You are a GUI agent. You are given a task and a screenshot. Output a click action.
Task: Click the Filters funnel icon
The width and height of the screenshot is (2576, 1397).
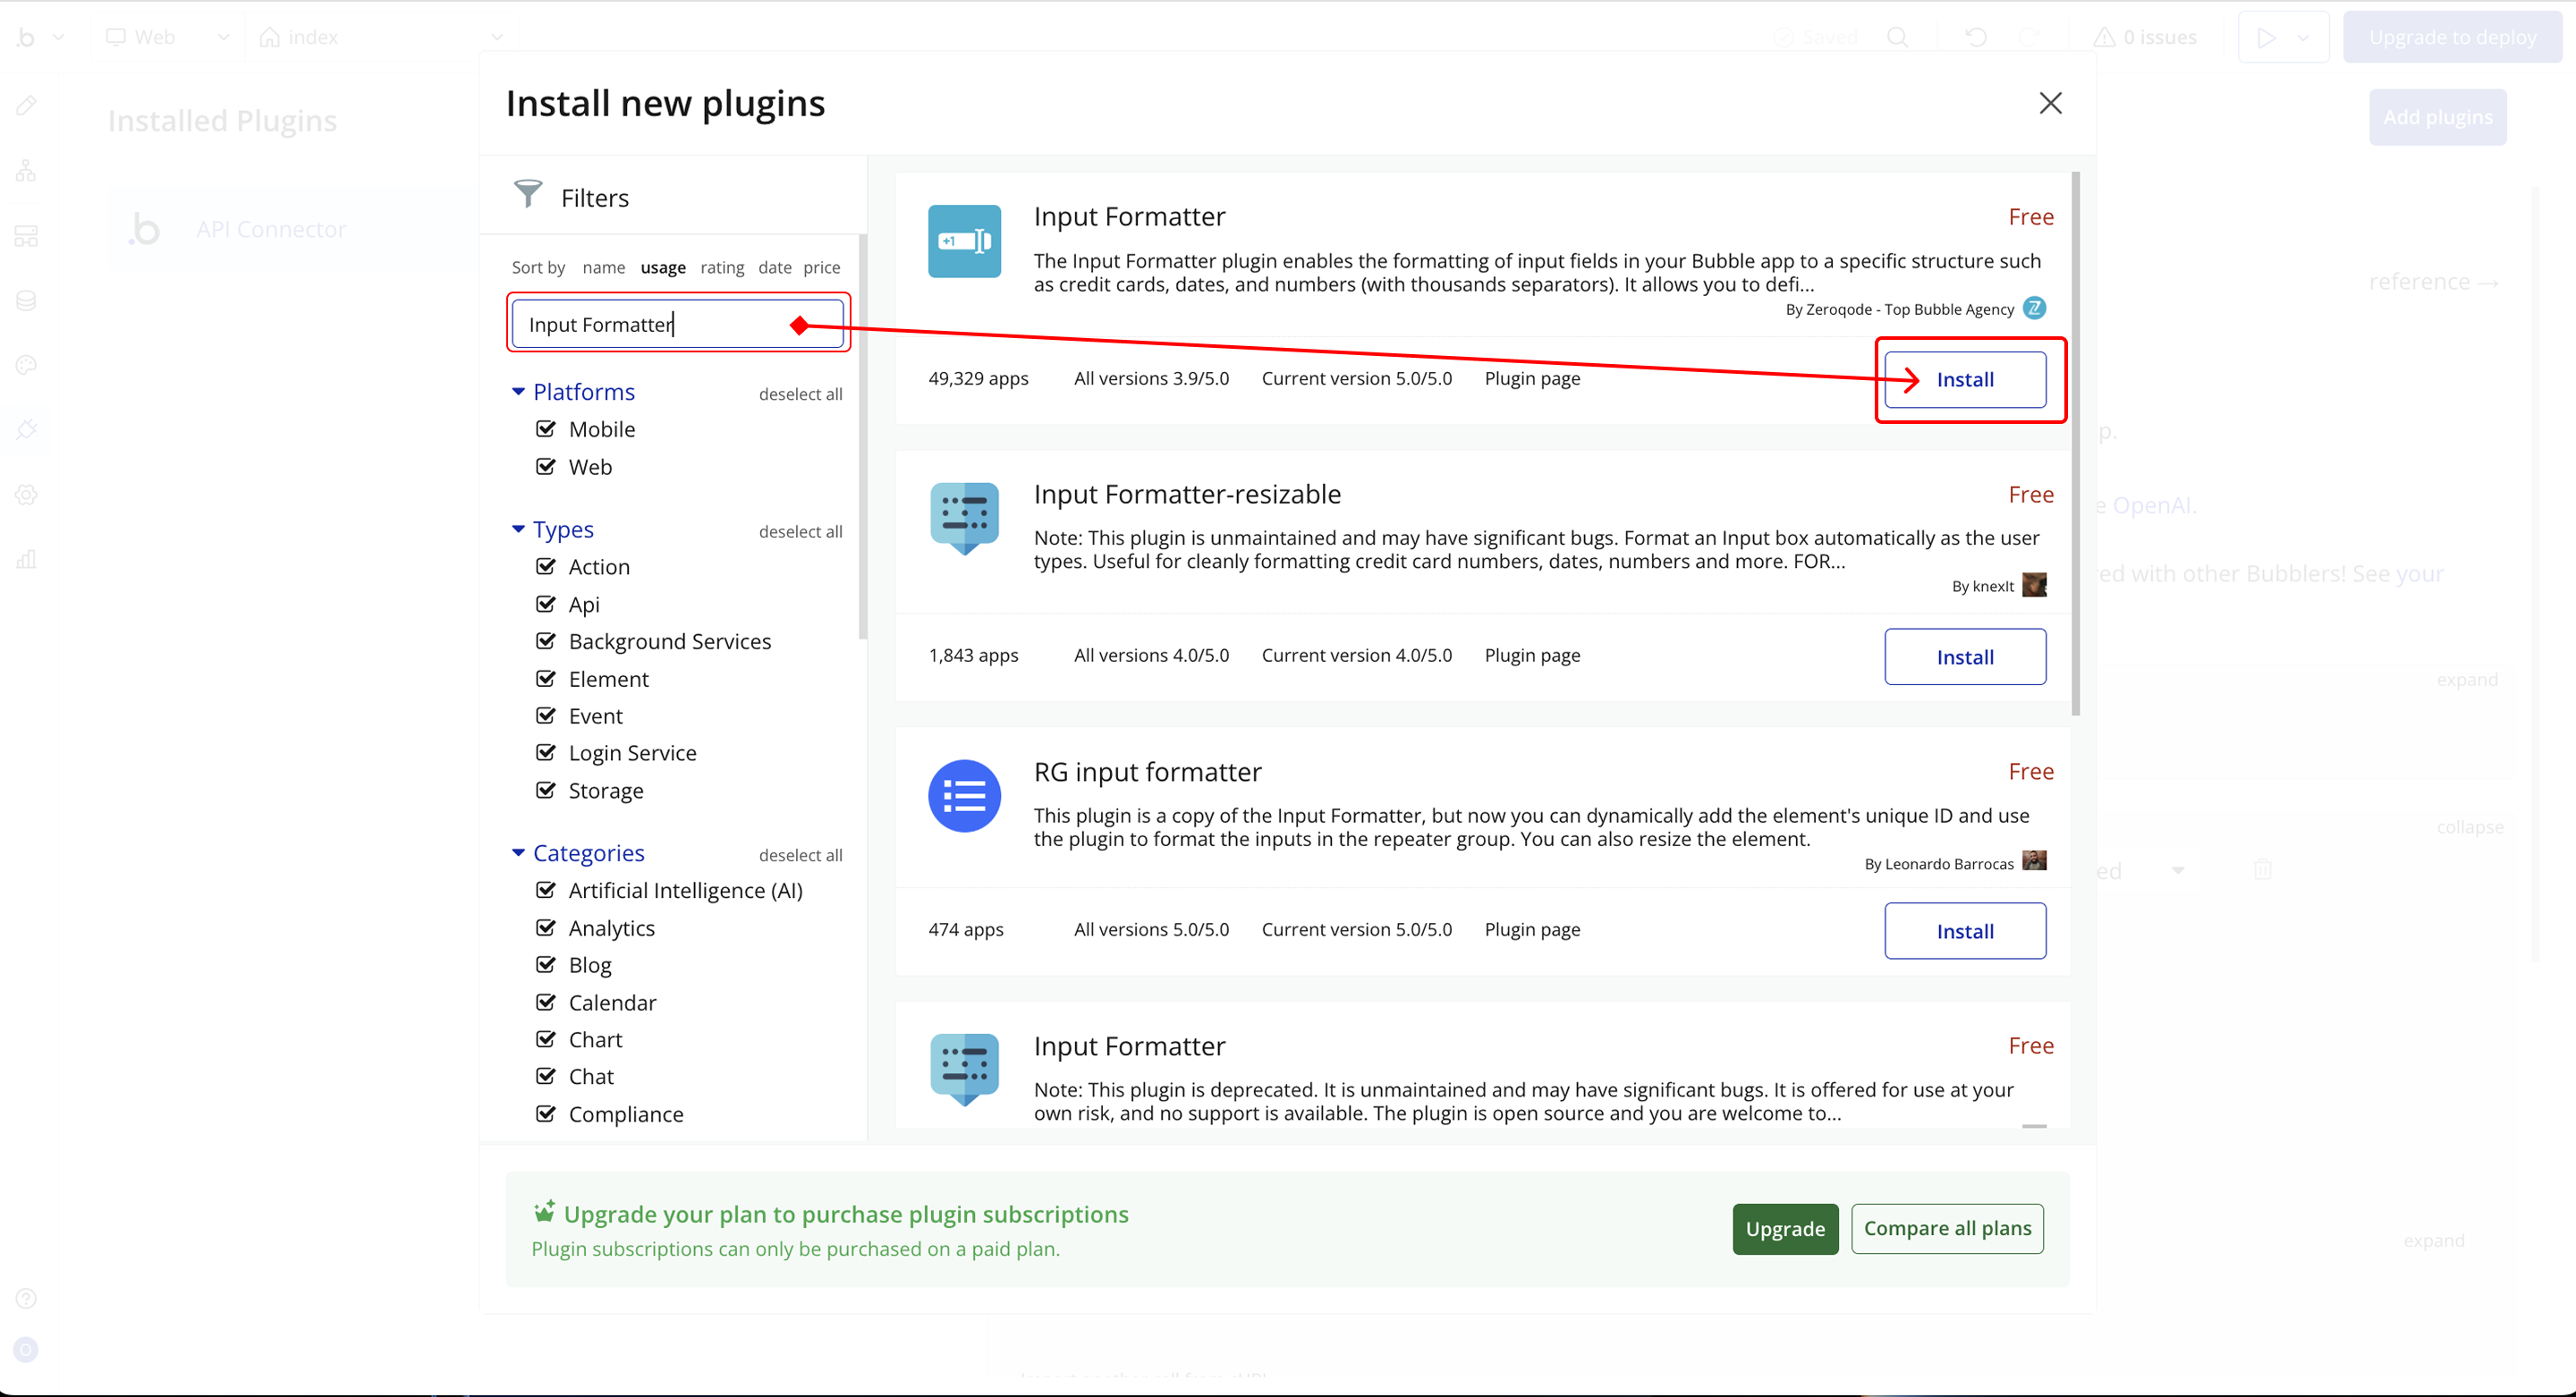pos(528,194)
